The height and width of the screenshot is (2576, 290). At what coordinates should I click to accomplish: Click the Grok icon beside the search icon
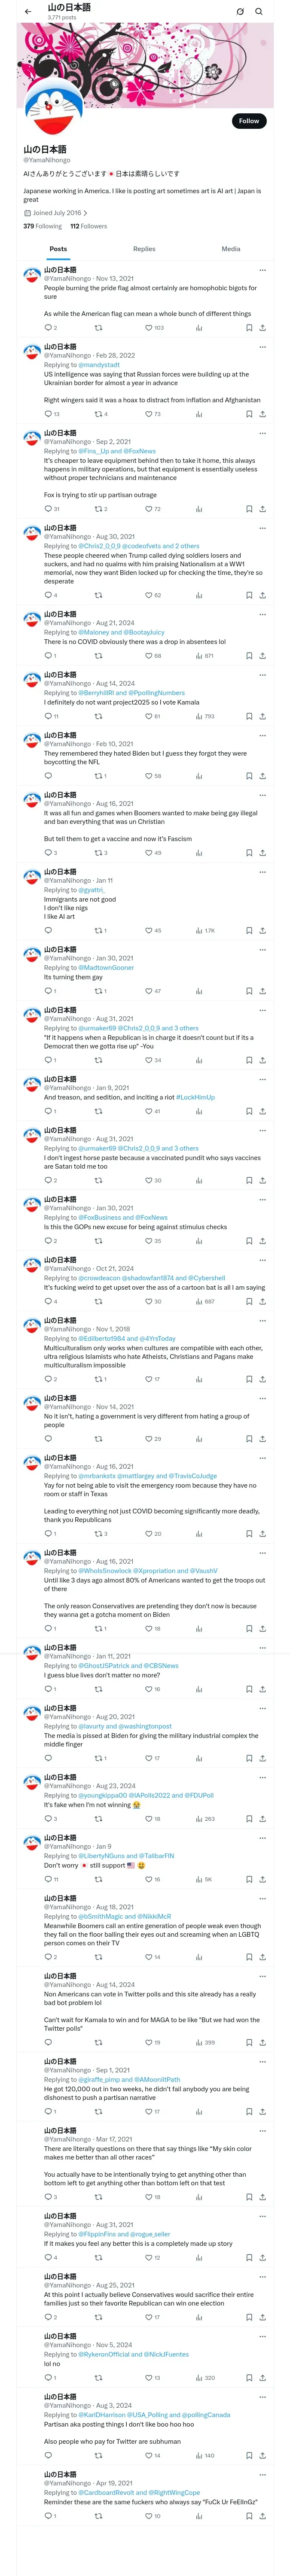coord(240,11)
